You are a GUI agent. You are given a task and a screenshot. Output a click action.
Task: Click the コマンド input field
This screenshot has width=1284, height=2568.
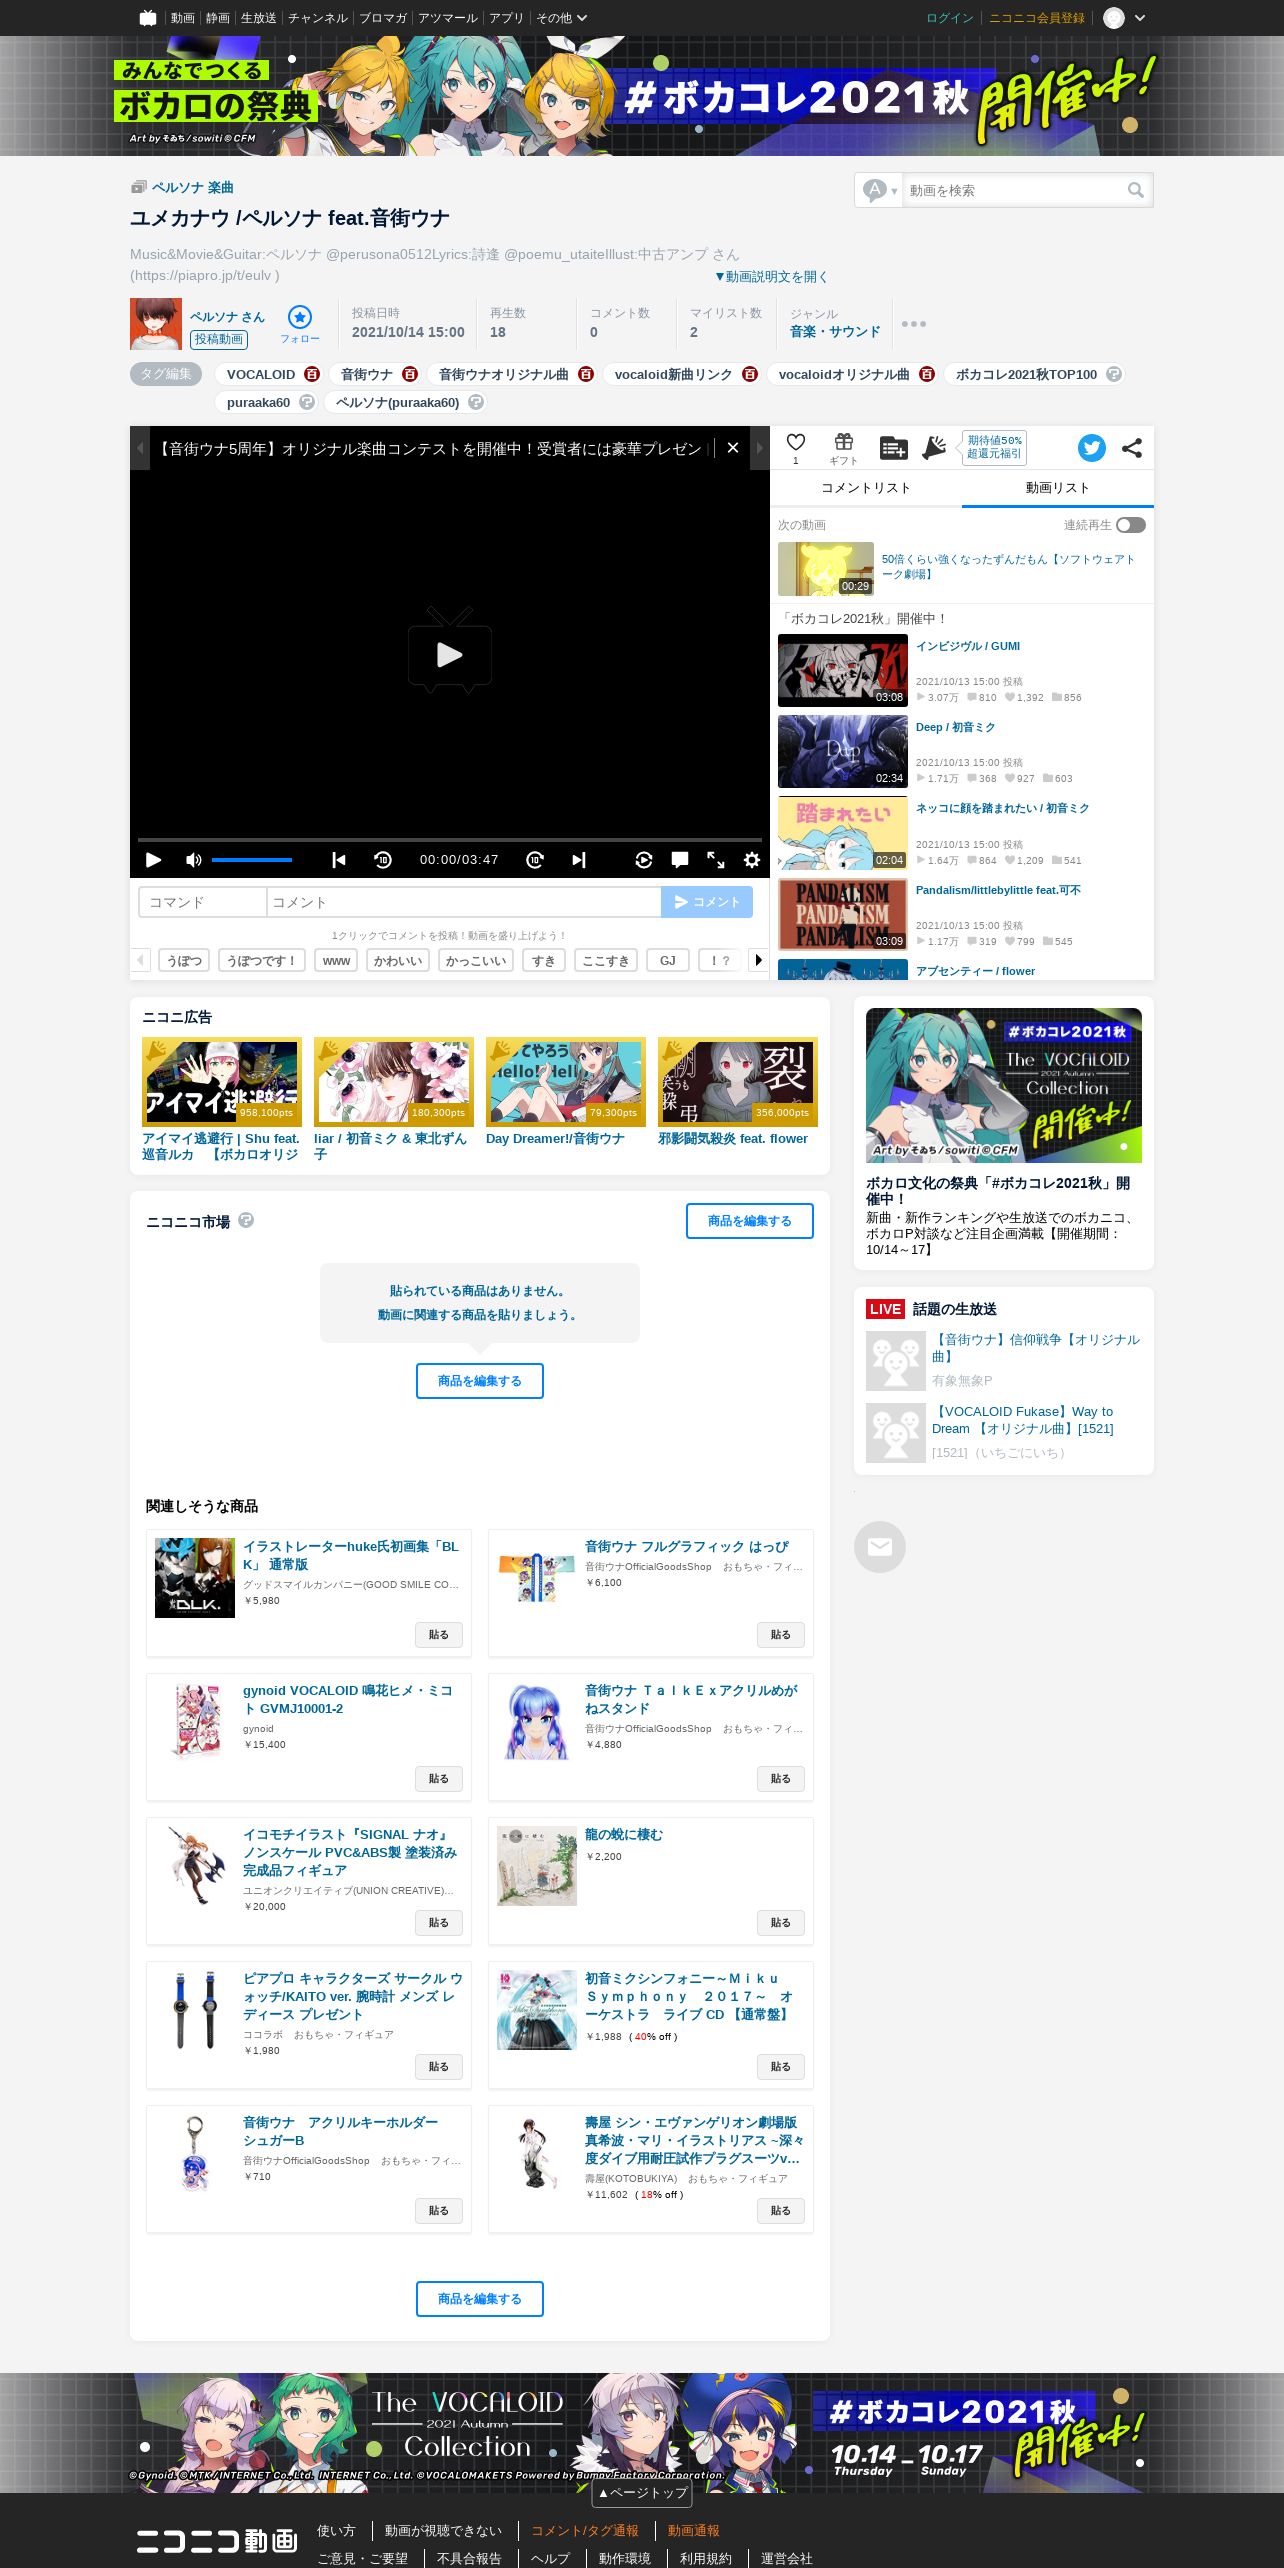[x=203, y=902]
